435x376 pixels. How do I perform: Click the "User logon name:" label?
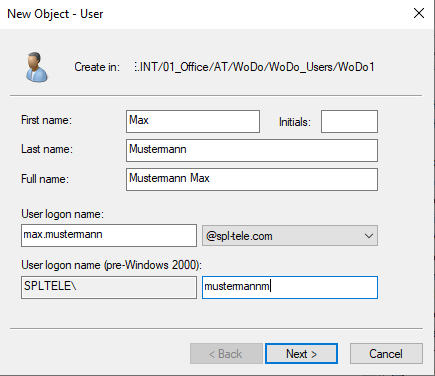(62, 214)
